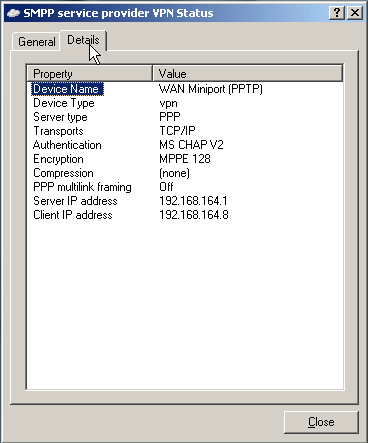Click the Property column header
Viewport: 368px width, 443px height.
[x=89, y=73]
